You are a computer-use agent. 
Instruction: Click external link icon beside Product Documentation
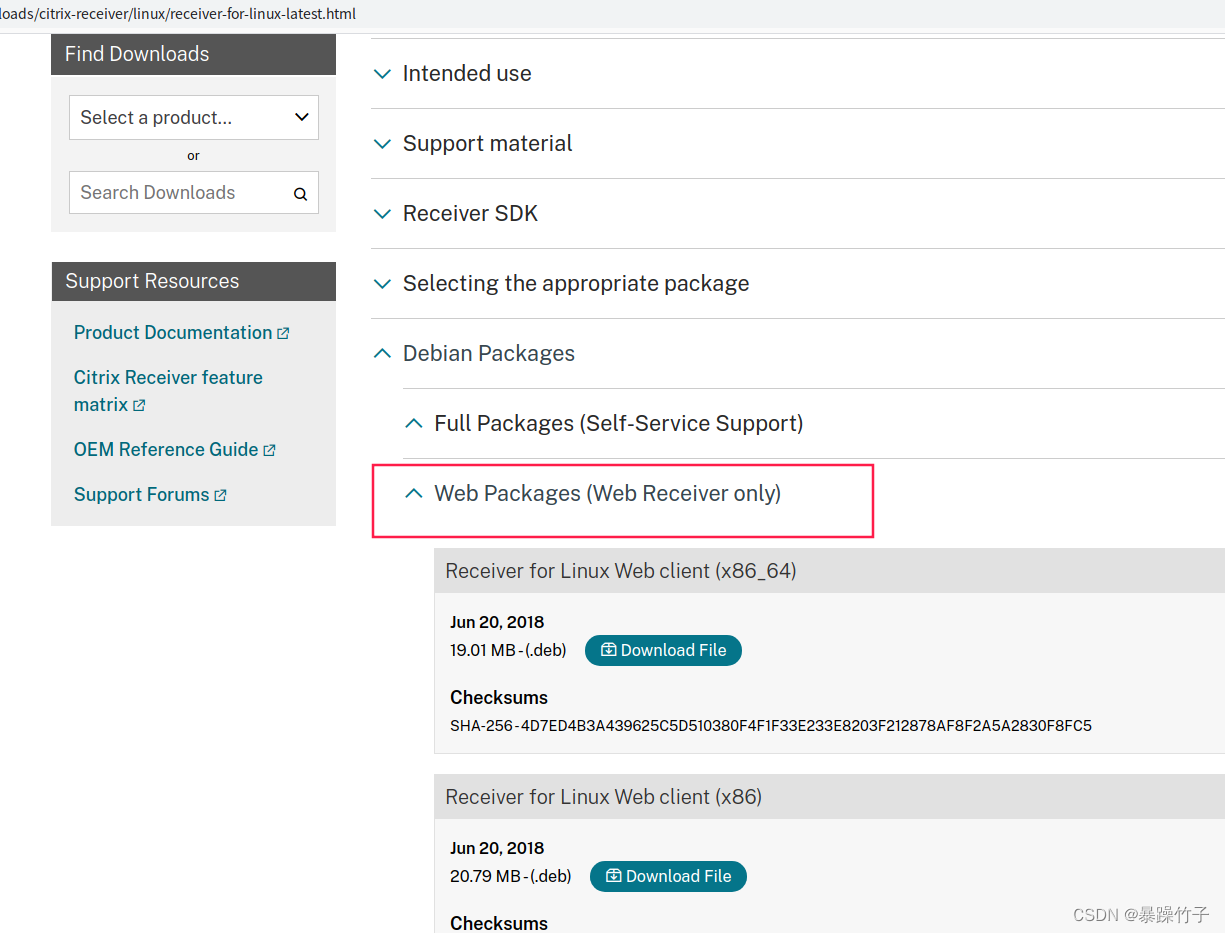click(283, 333)
